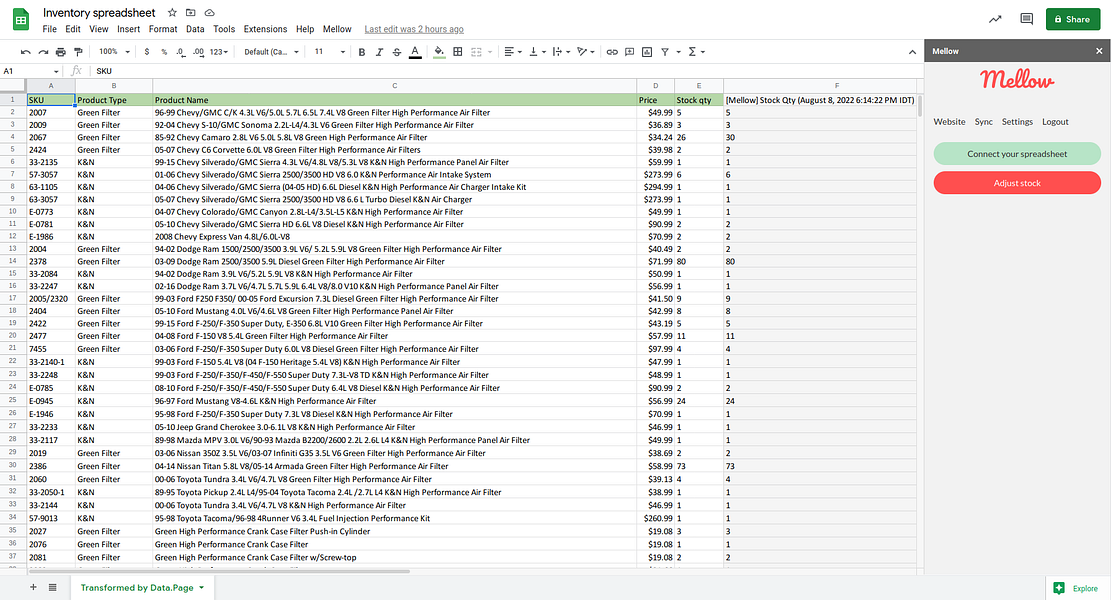Open the last edit history link
1111x600 pixels.
click(414, 29)
